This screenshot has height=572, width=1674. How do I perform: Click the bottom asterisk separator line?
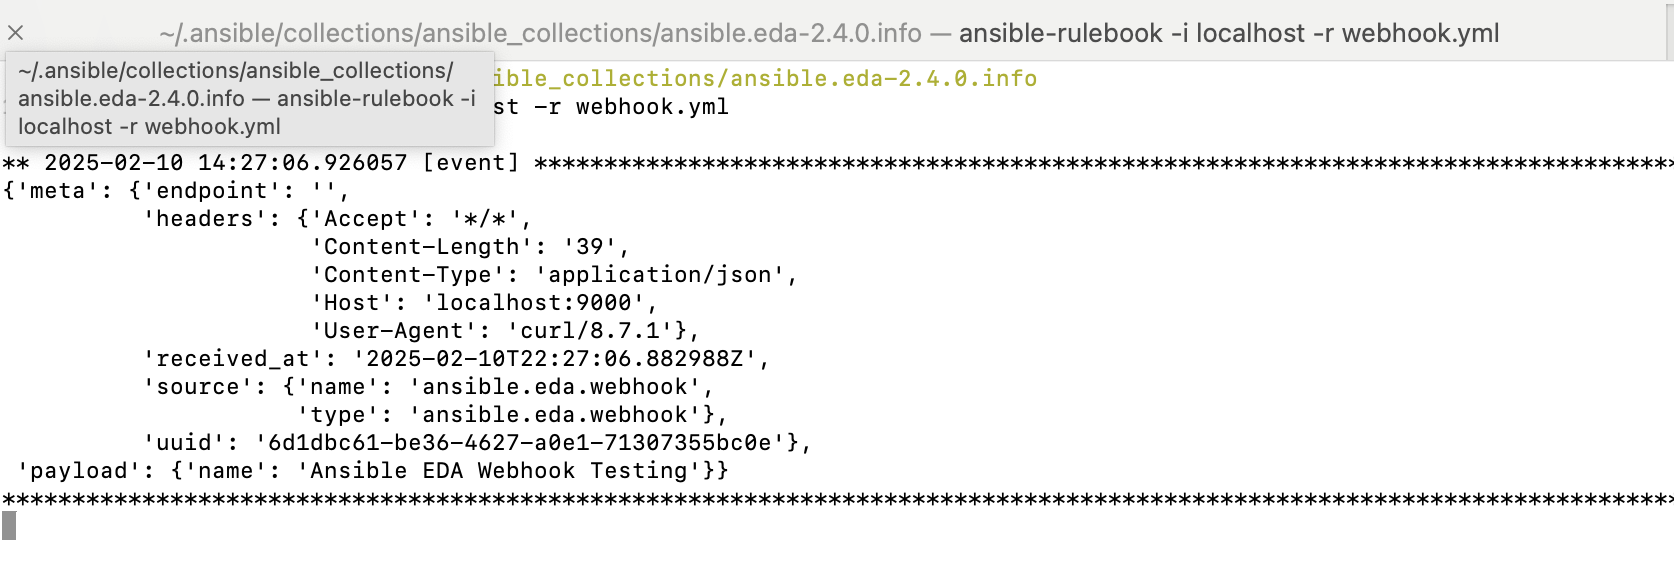click(837, 499)
